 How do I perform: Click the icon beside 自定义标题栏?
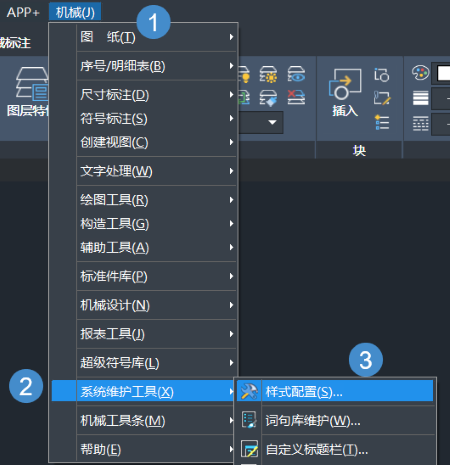tap(249, 449)
